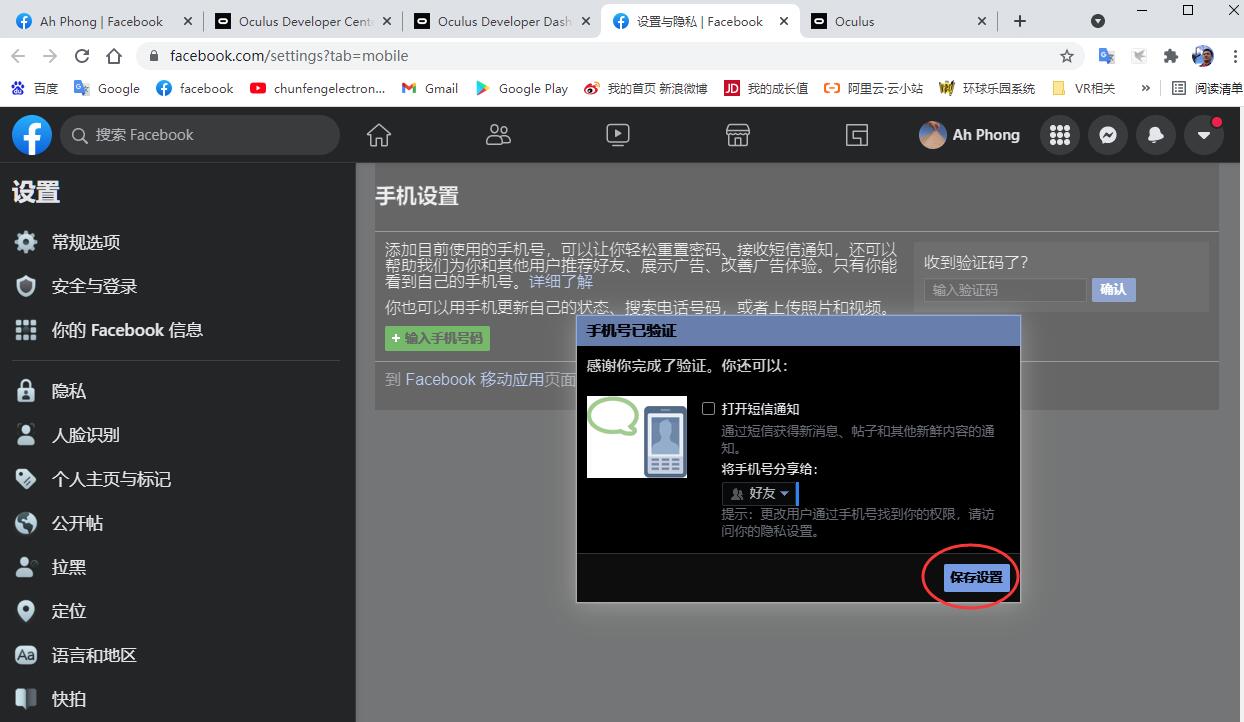This screenshot has height=722, width=1244.
Task: Open the Gaming icon in top navigation
Action: (x=857, y=135)
